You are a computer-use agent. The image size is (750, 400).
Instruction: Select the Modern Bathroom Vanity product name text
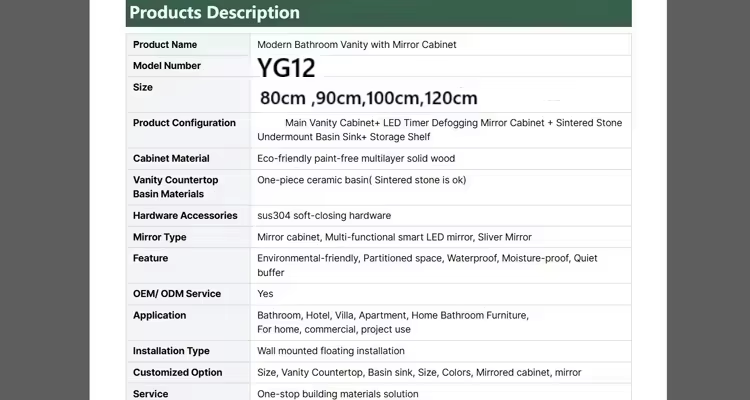pyautogui.click(x=356, y=45)
